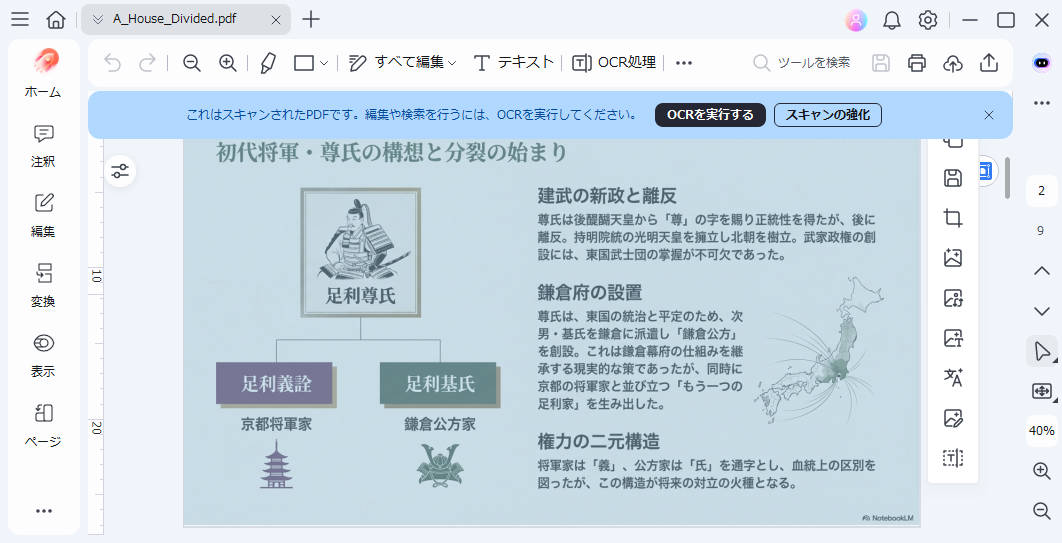Show more toolbar tools ellipsis
The width and height of the screenshot is (1062, 543).
[x=684, y=63]
